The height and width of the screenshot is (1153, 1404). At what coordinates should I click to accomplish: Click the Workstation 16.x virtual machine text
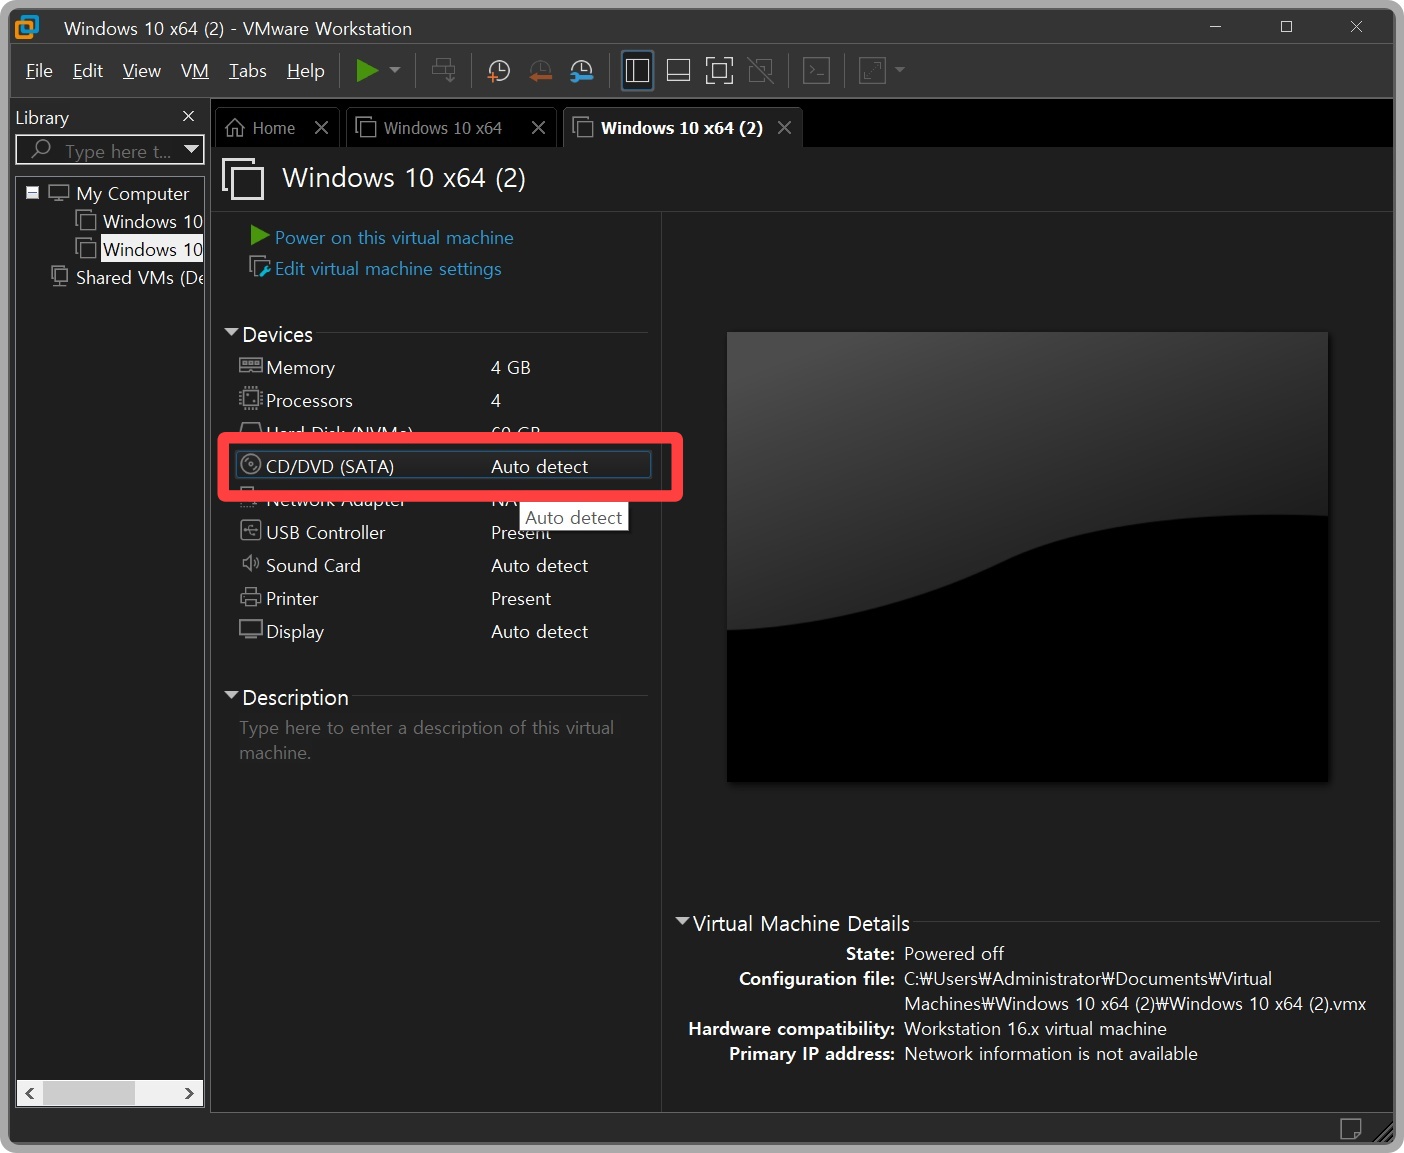1035,1028
